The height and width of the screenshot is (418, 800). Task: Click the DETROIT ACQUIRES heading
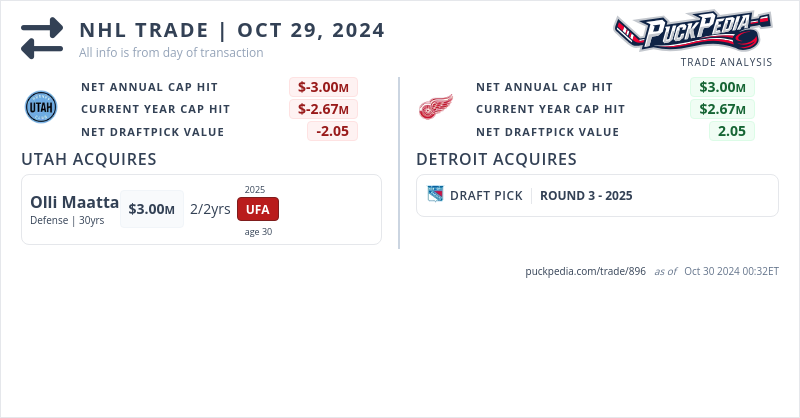click(496, 159)
